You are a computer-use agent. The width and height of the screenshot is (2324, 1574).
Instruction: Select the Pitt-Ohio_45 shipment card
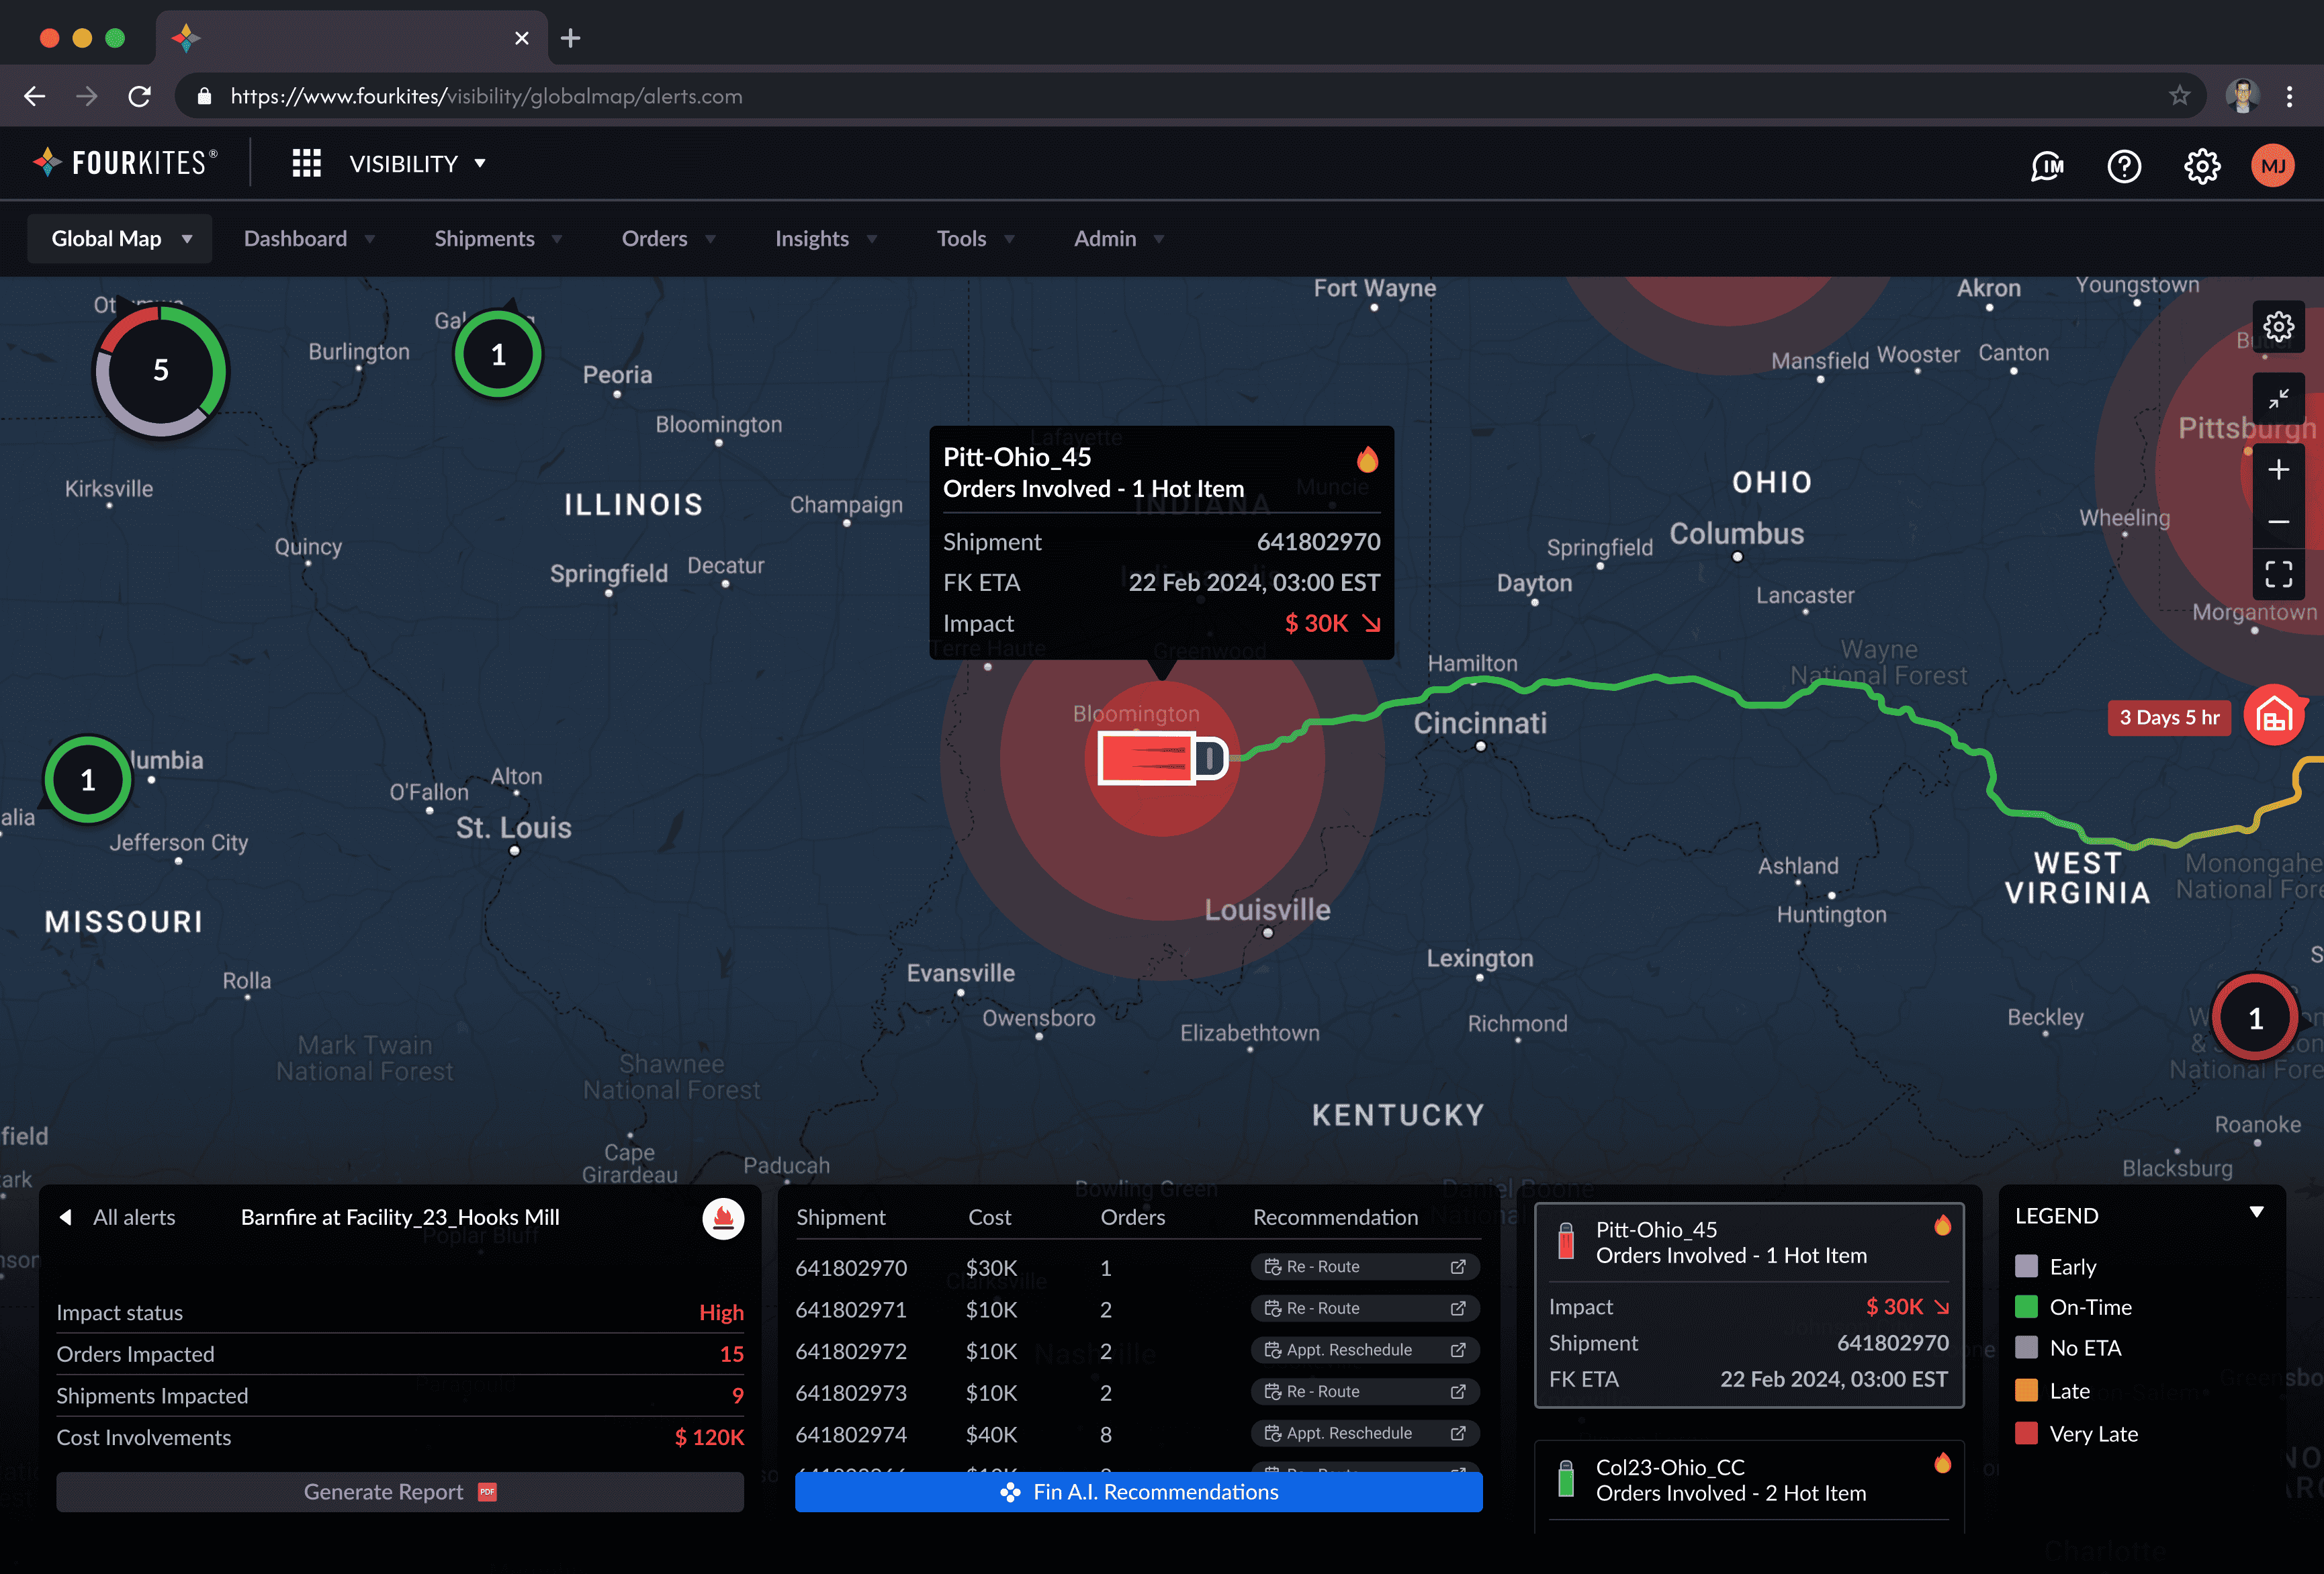click(1749, 1305)
